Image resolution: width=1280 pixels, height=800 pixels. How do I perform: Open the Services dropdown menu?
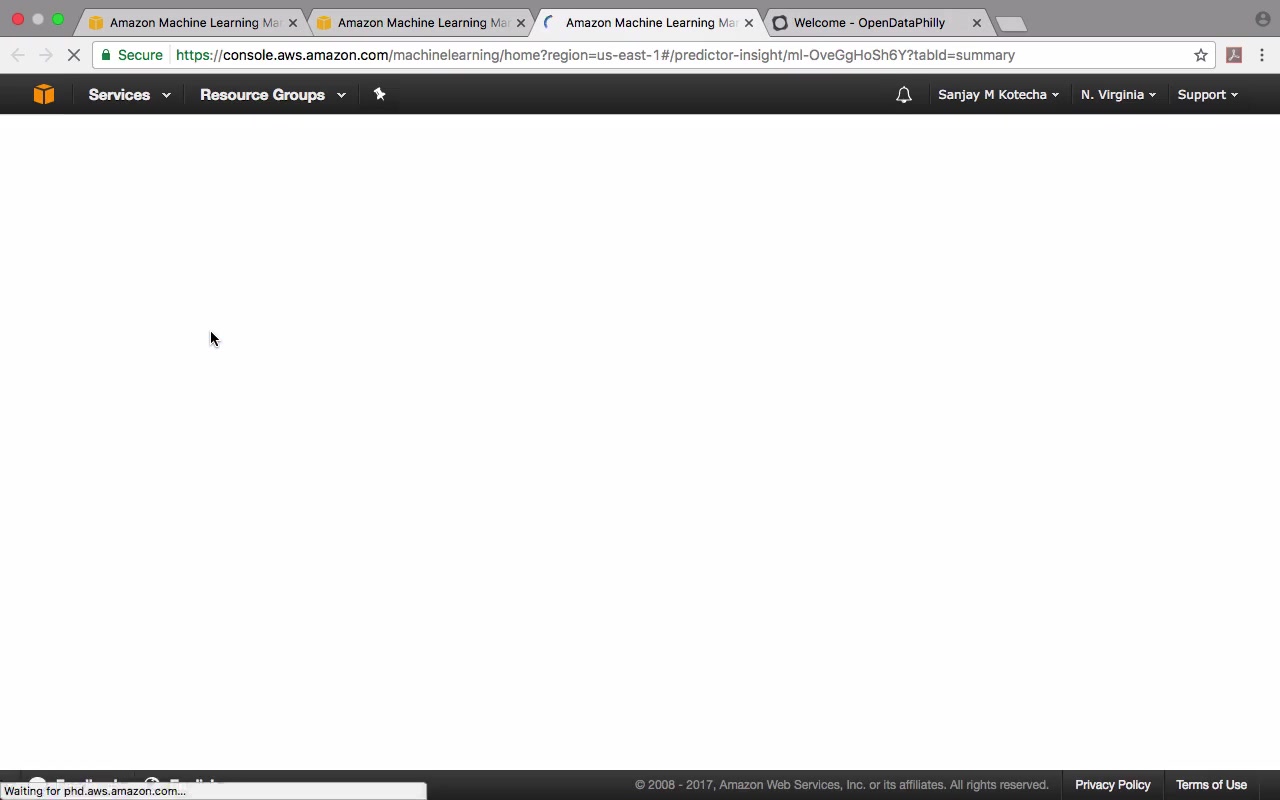129,94
